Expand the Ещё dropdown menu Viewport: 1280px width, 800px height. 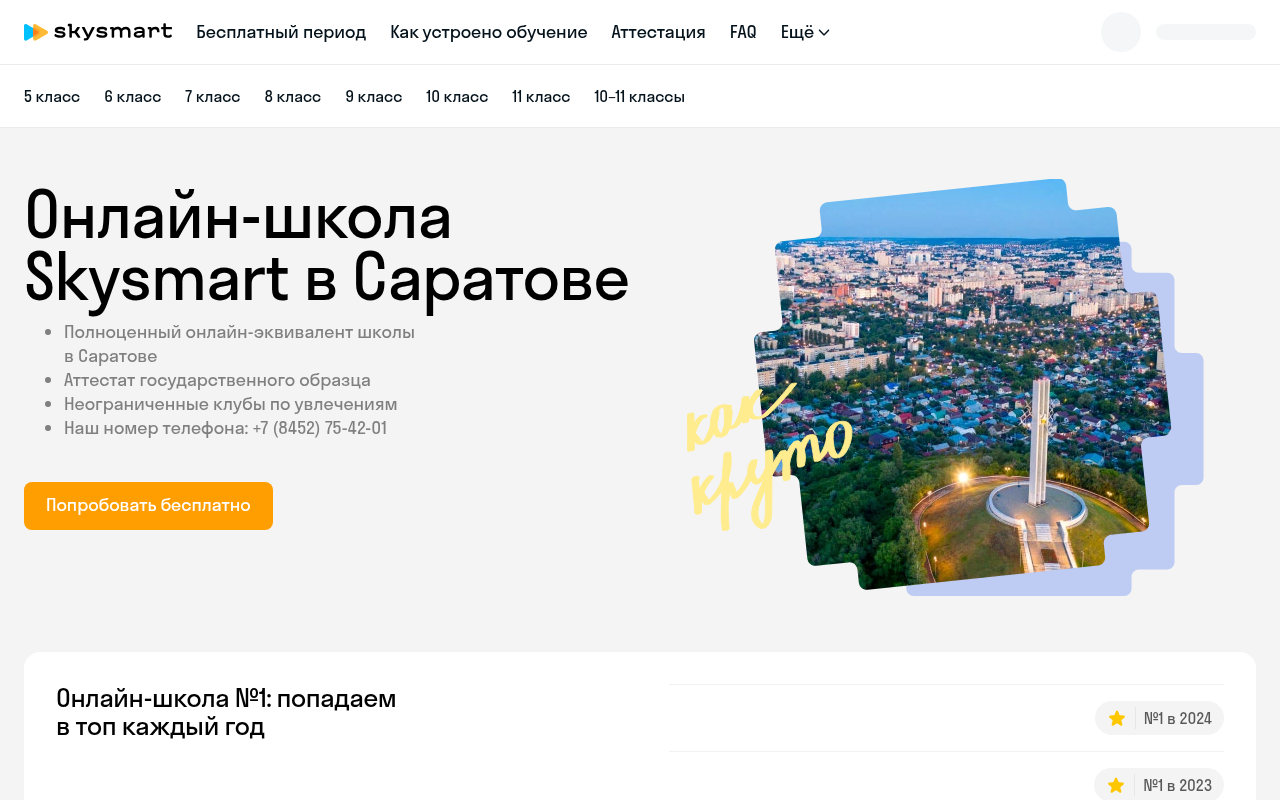click(x=805, y=32)
